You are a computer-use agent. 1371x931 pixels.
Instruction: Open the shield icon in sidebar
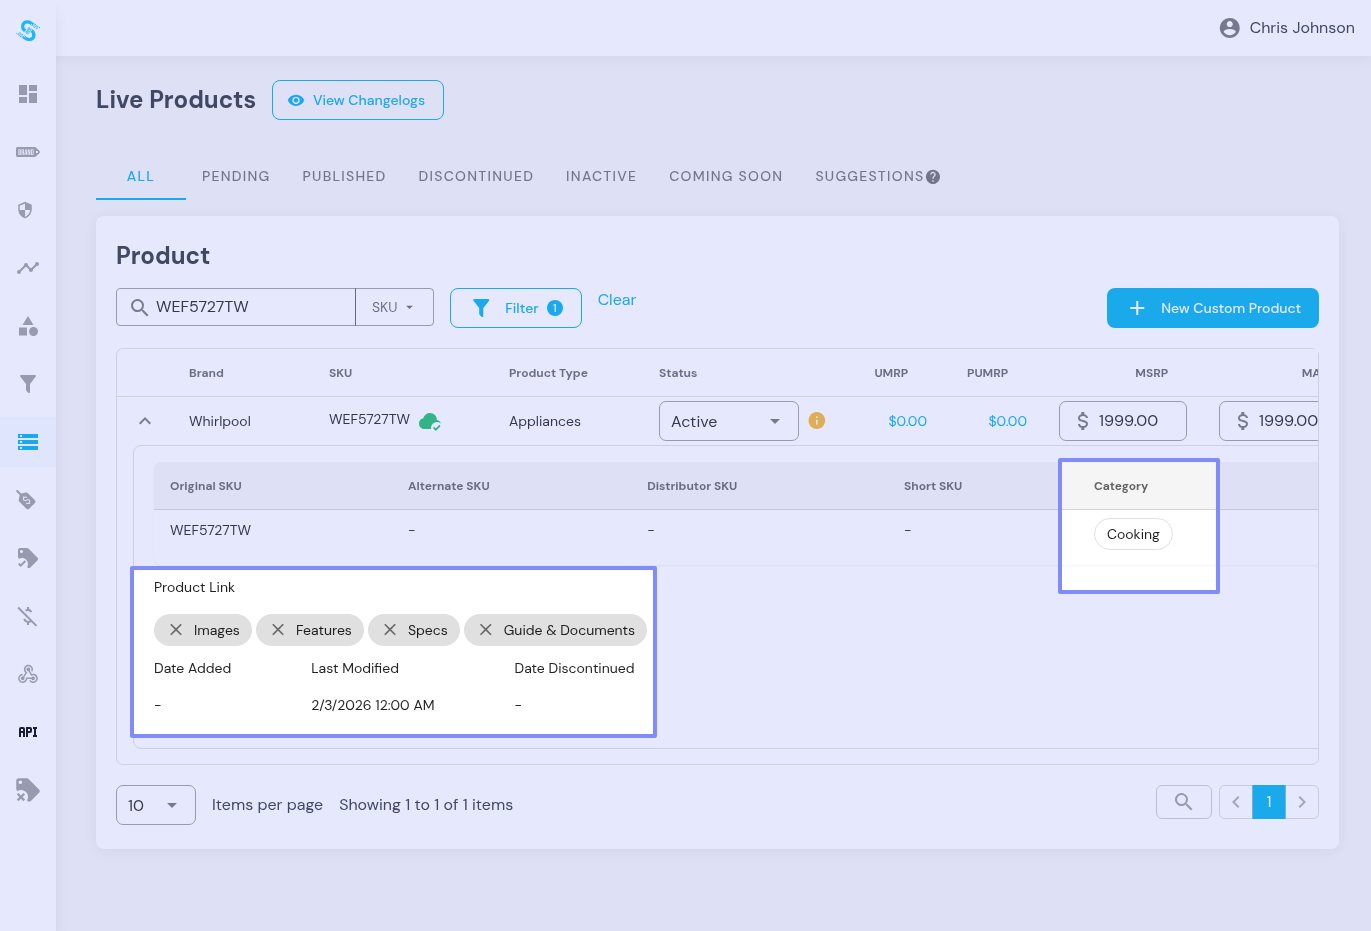[28, 210]
